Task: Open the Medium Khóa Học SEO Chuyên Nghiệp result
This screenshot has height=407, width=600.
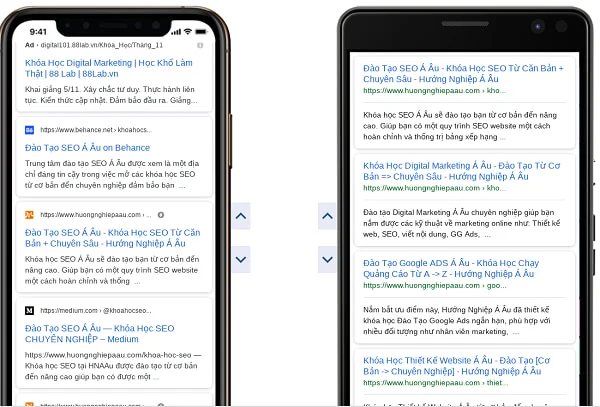Action: click(x=100, y=334)
